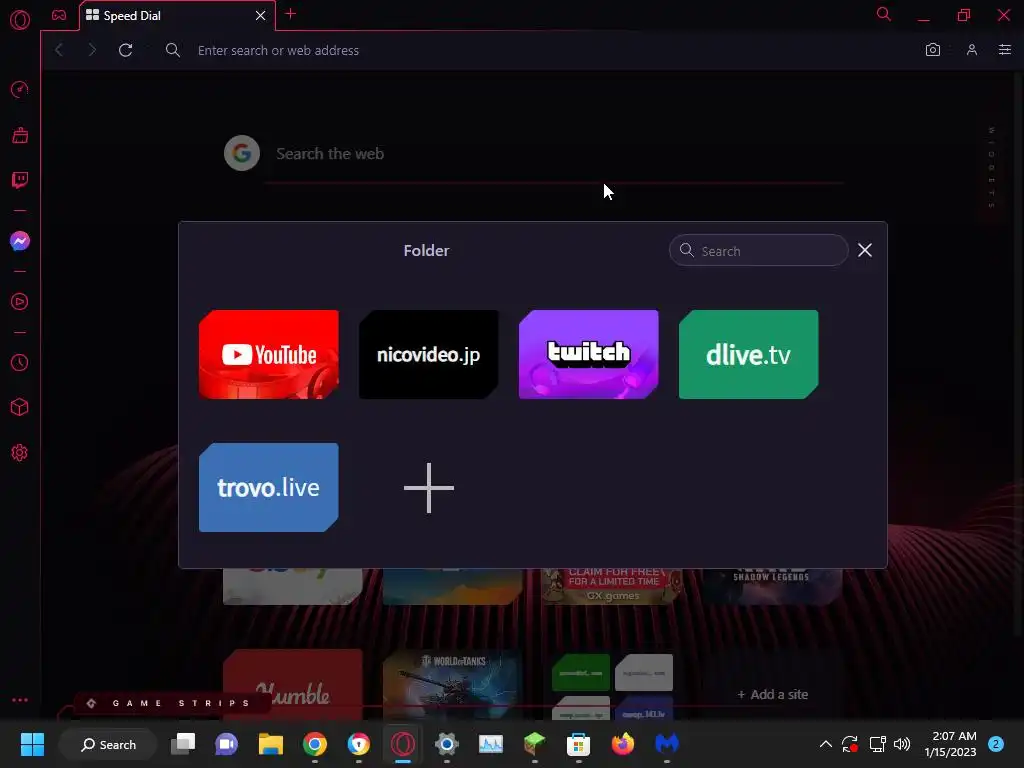Viewport: 1024px width, 768px height.
Task: Open the dlive.tv tile
Action: point(748,355)
